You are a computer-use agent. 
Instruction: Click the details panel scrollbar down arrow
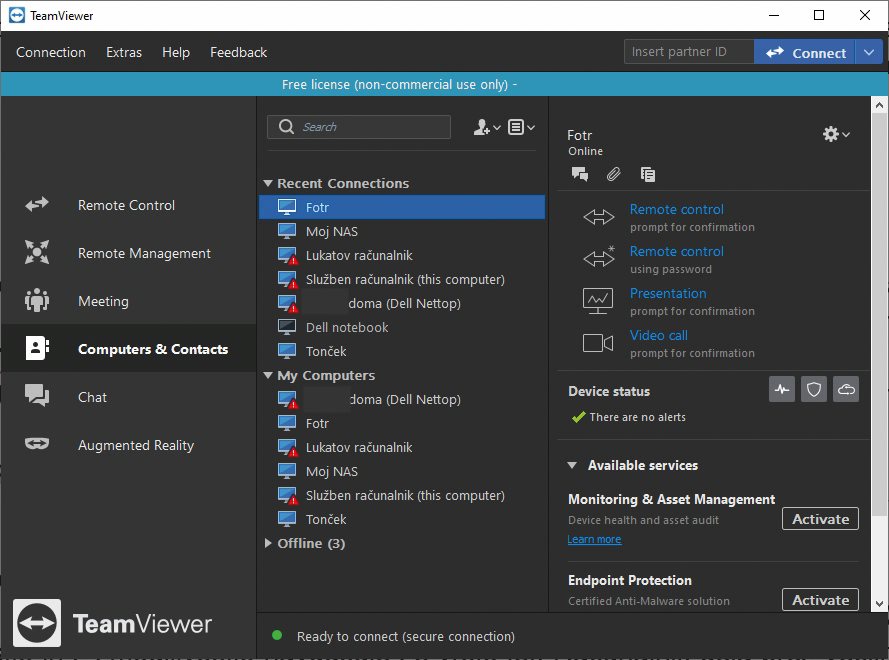point(879,603)
